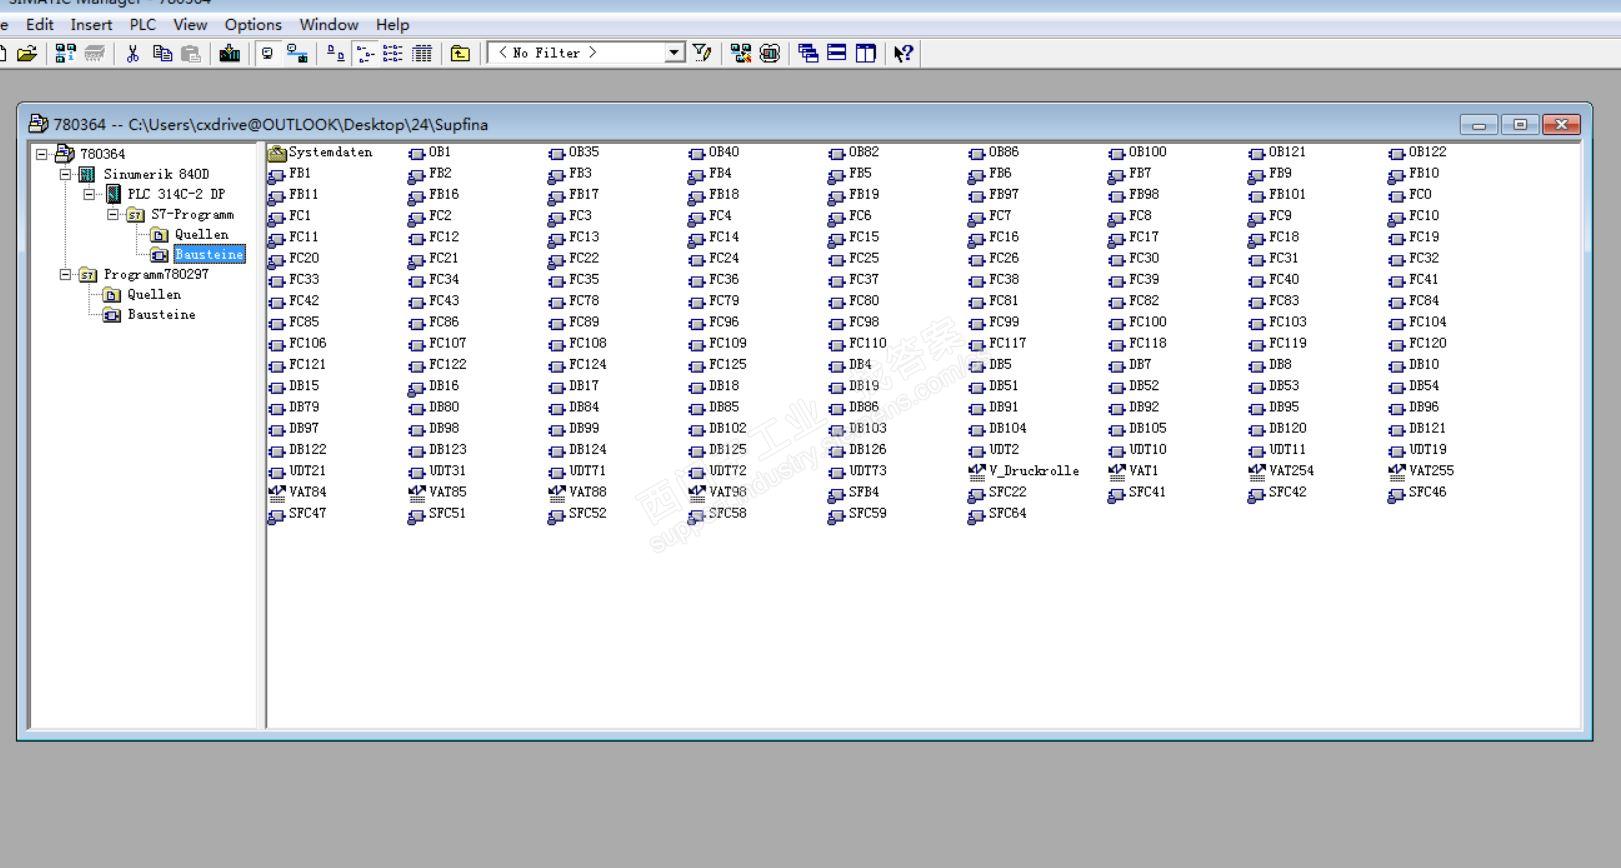Select the UDT2 data type

pos(994,450)
